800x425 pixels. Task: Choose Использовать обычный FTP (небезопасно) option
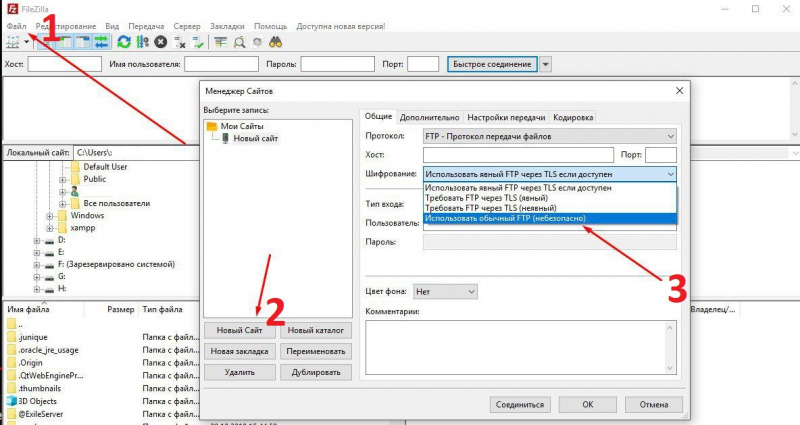point(549,218)
